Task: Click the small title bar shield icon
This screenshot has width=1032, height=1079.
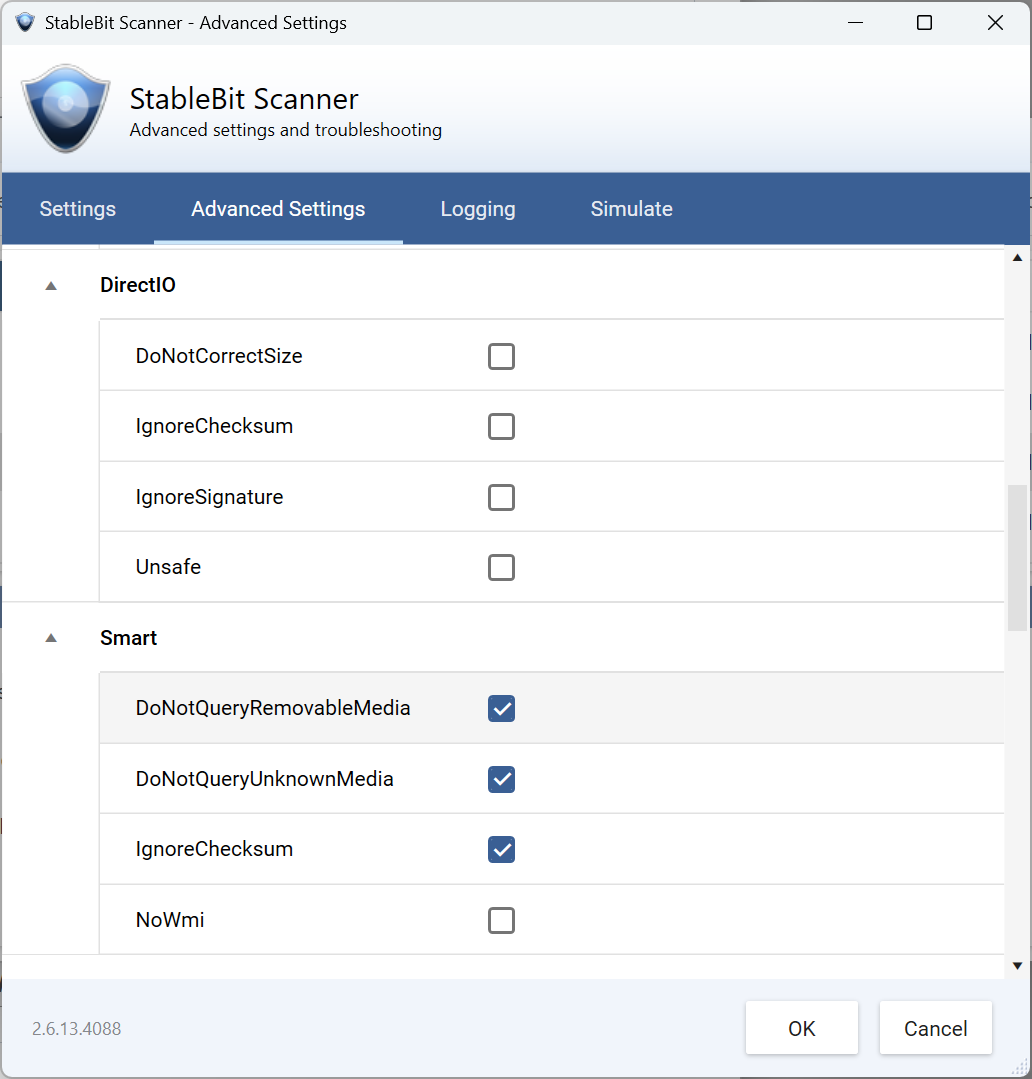Action: 25,23
